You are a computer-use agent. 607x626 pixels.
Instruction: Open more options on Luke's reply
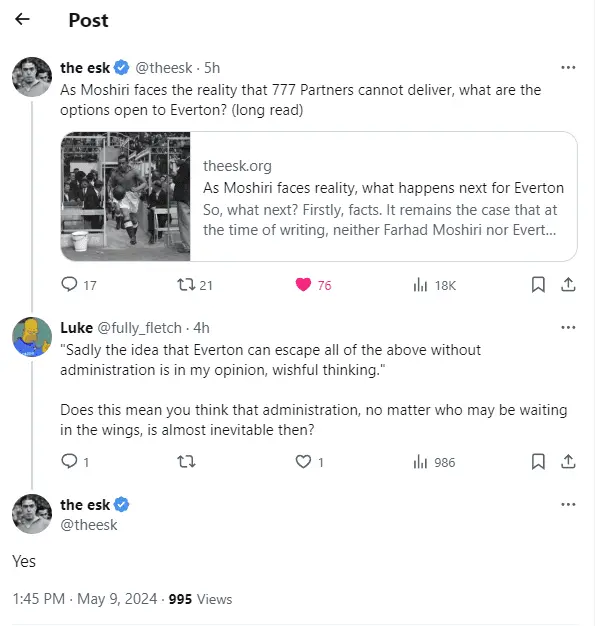pyautogui.click(x=568, y=327)
